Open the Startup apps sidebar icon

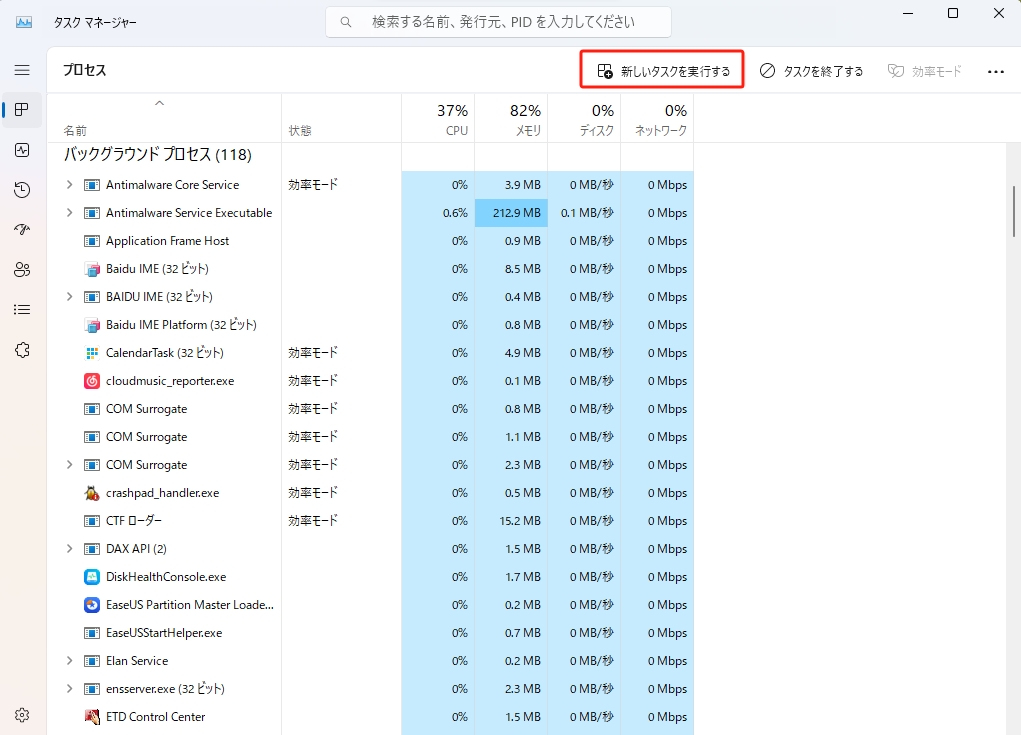coord(22,230)
